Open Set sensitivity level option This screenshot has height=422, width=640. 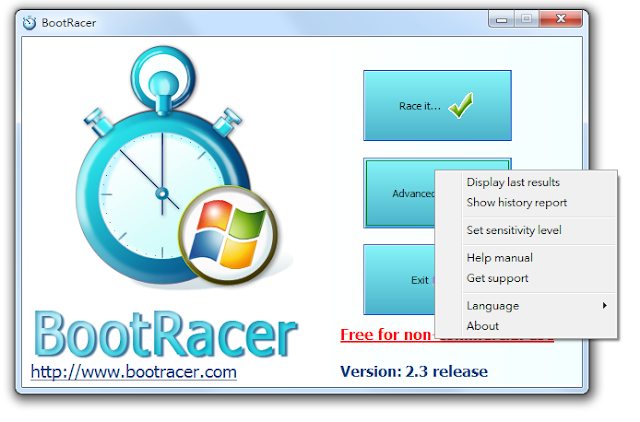click(526, 230)
